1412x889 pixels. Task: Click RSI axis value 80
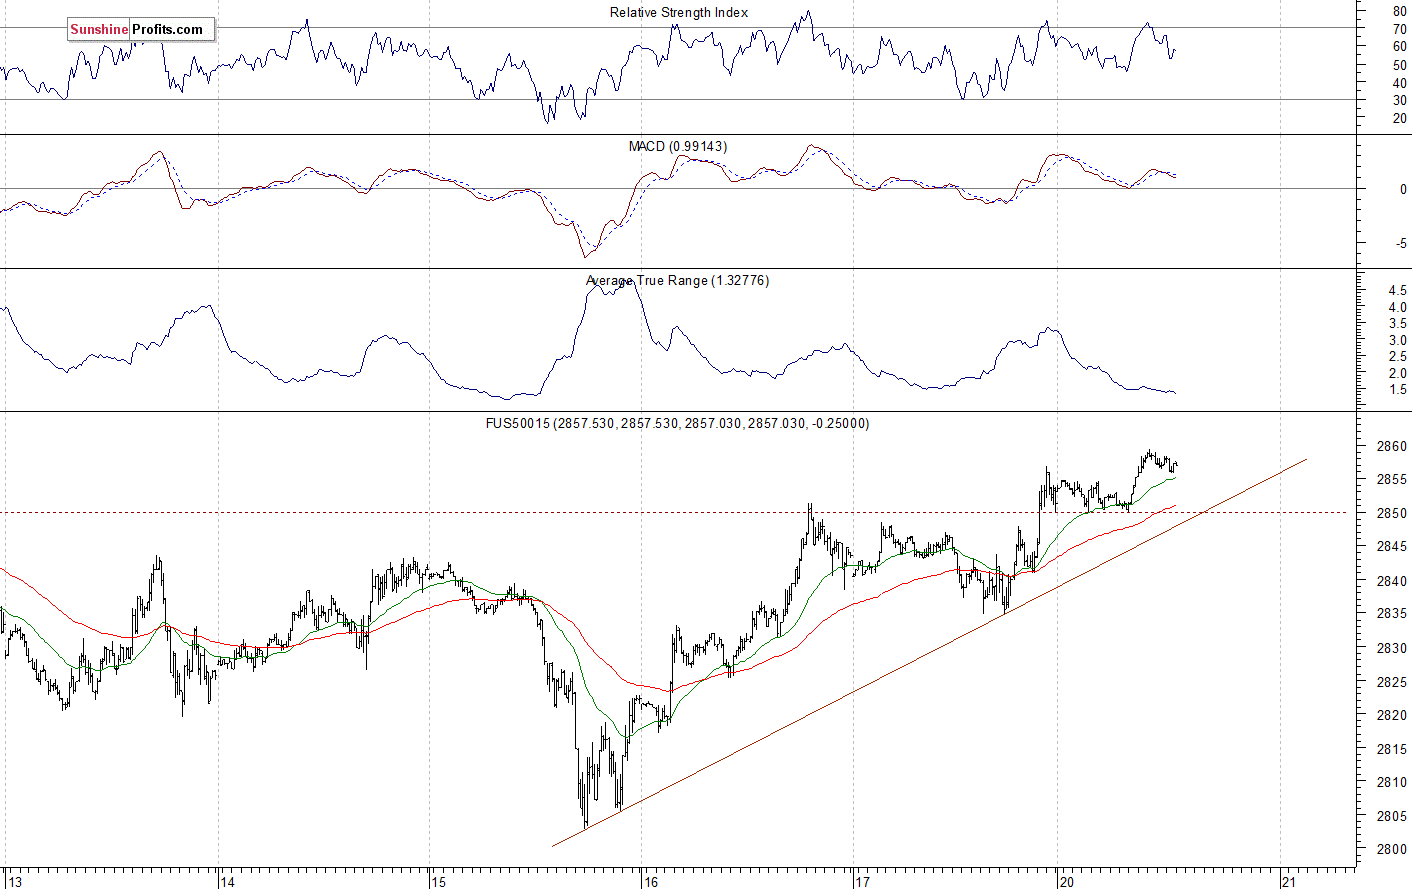click(x=1399, y=11)
